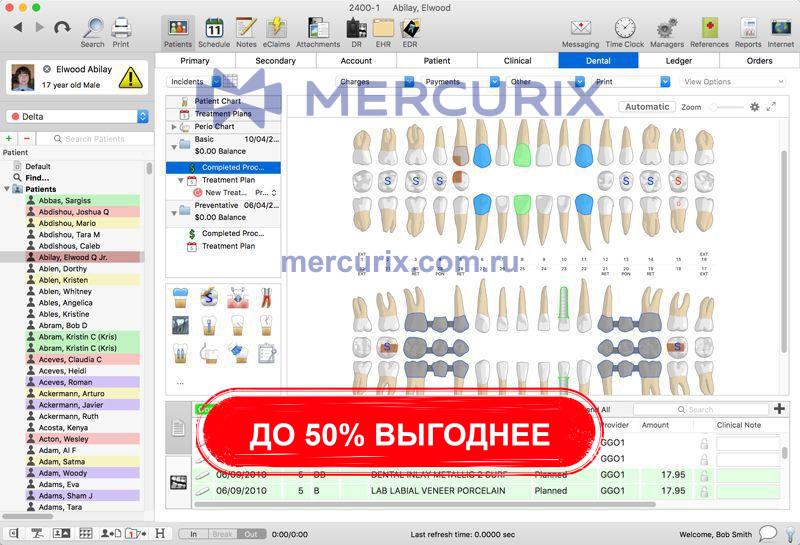Open the Incidents dropdown

point(195,82)
